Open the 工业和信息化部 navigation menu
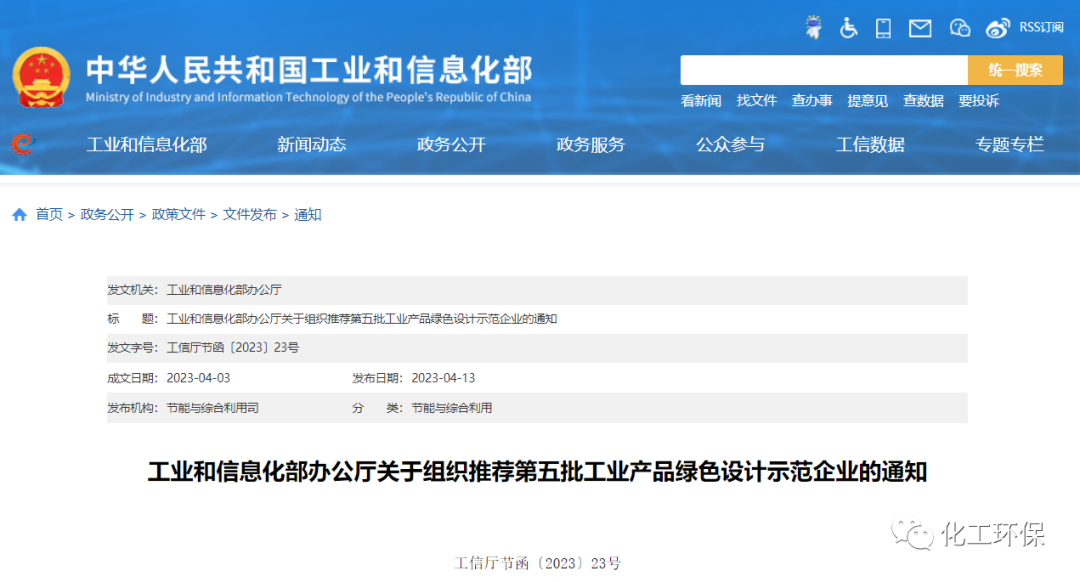The width and height of the screenshot is (1080, 582). click(147, 145)
